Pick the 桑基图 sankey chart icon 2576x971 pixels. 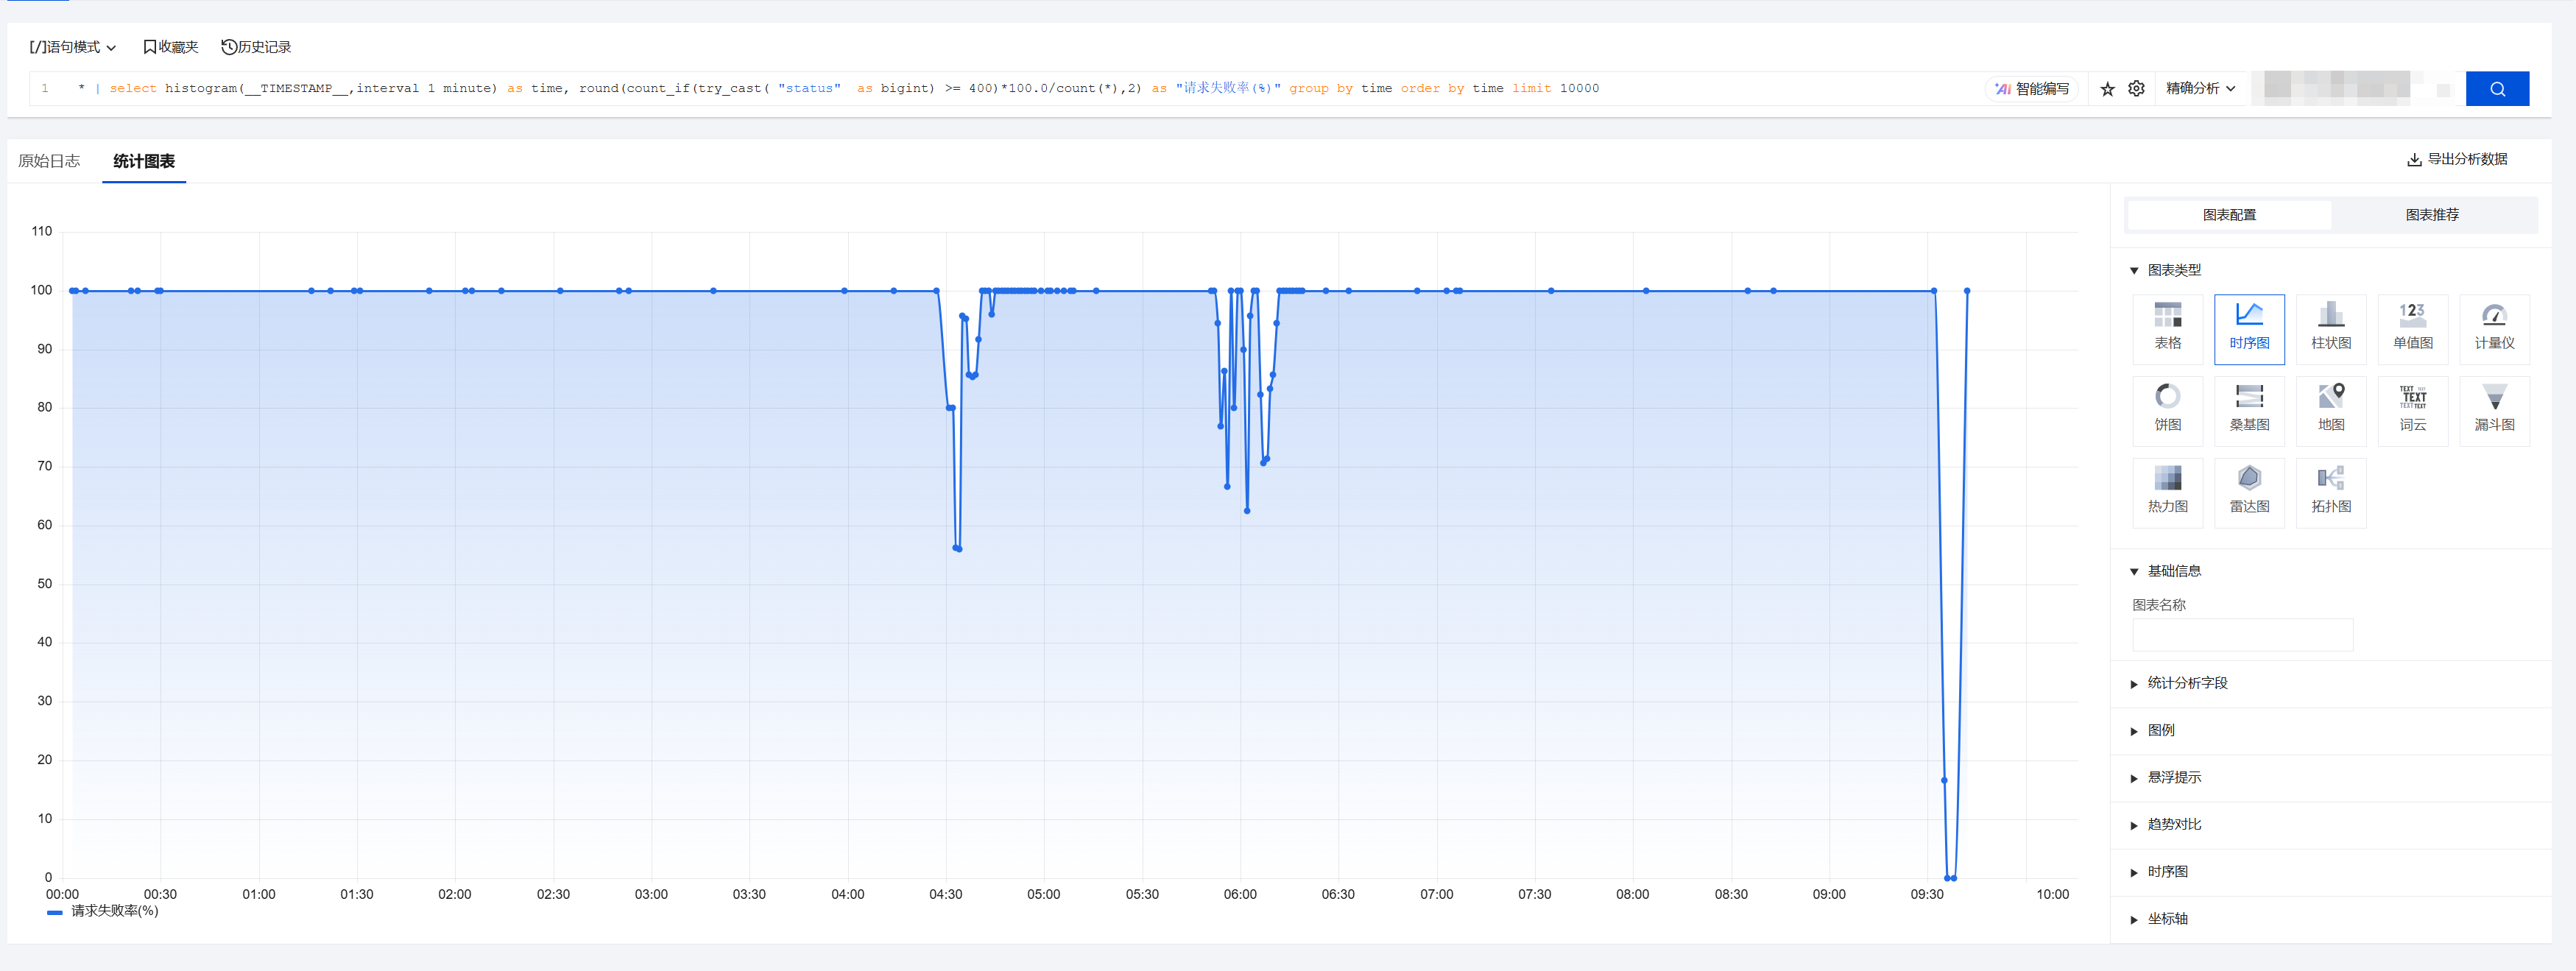[2249, 410]
